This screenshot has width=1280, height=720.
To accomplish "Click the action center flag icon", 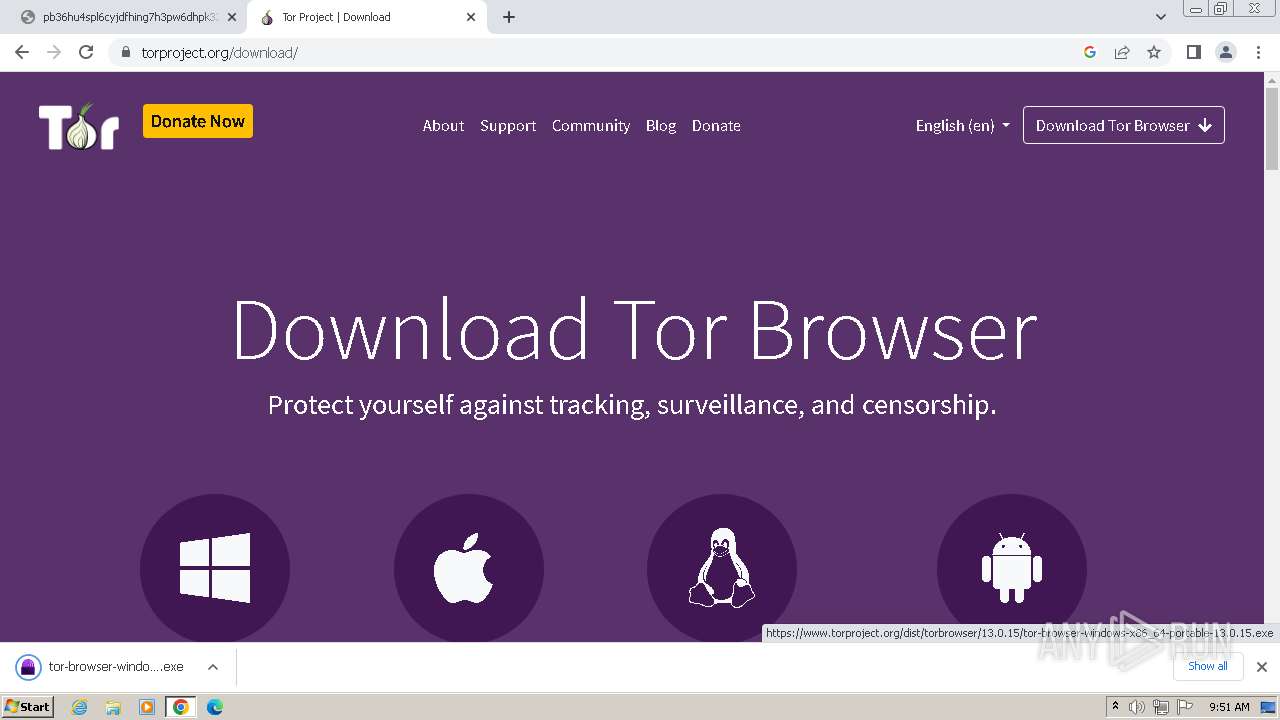I will [x=1184, y=707].
